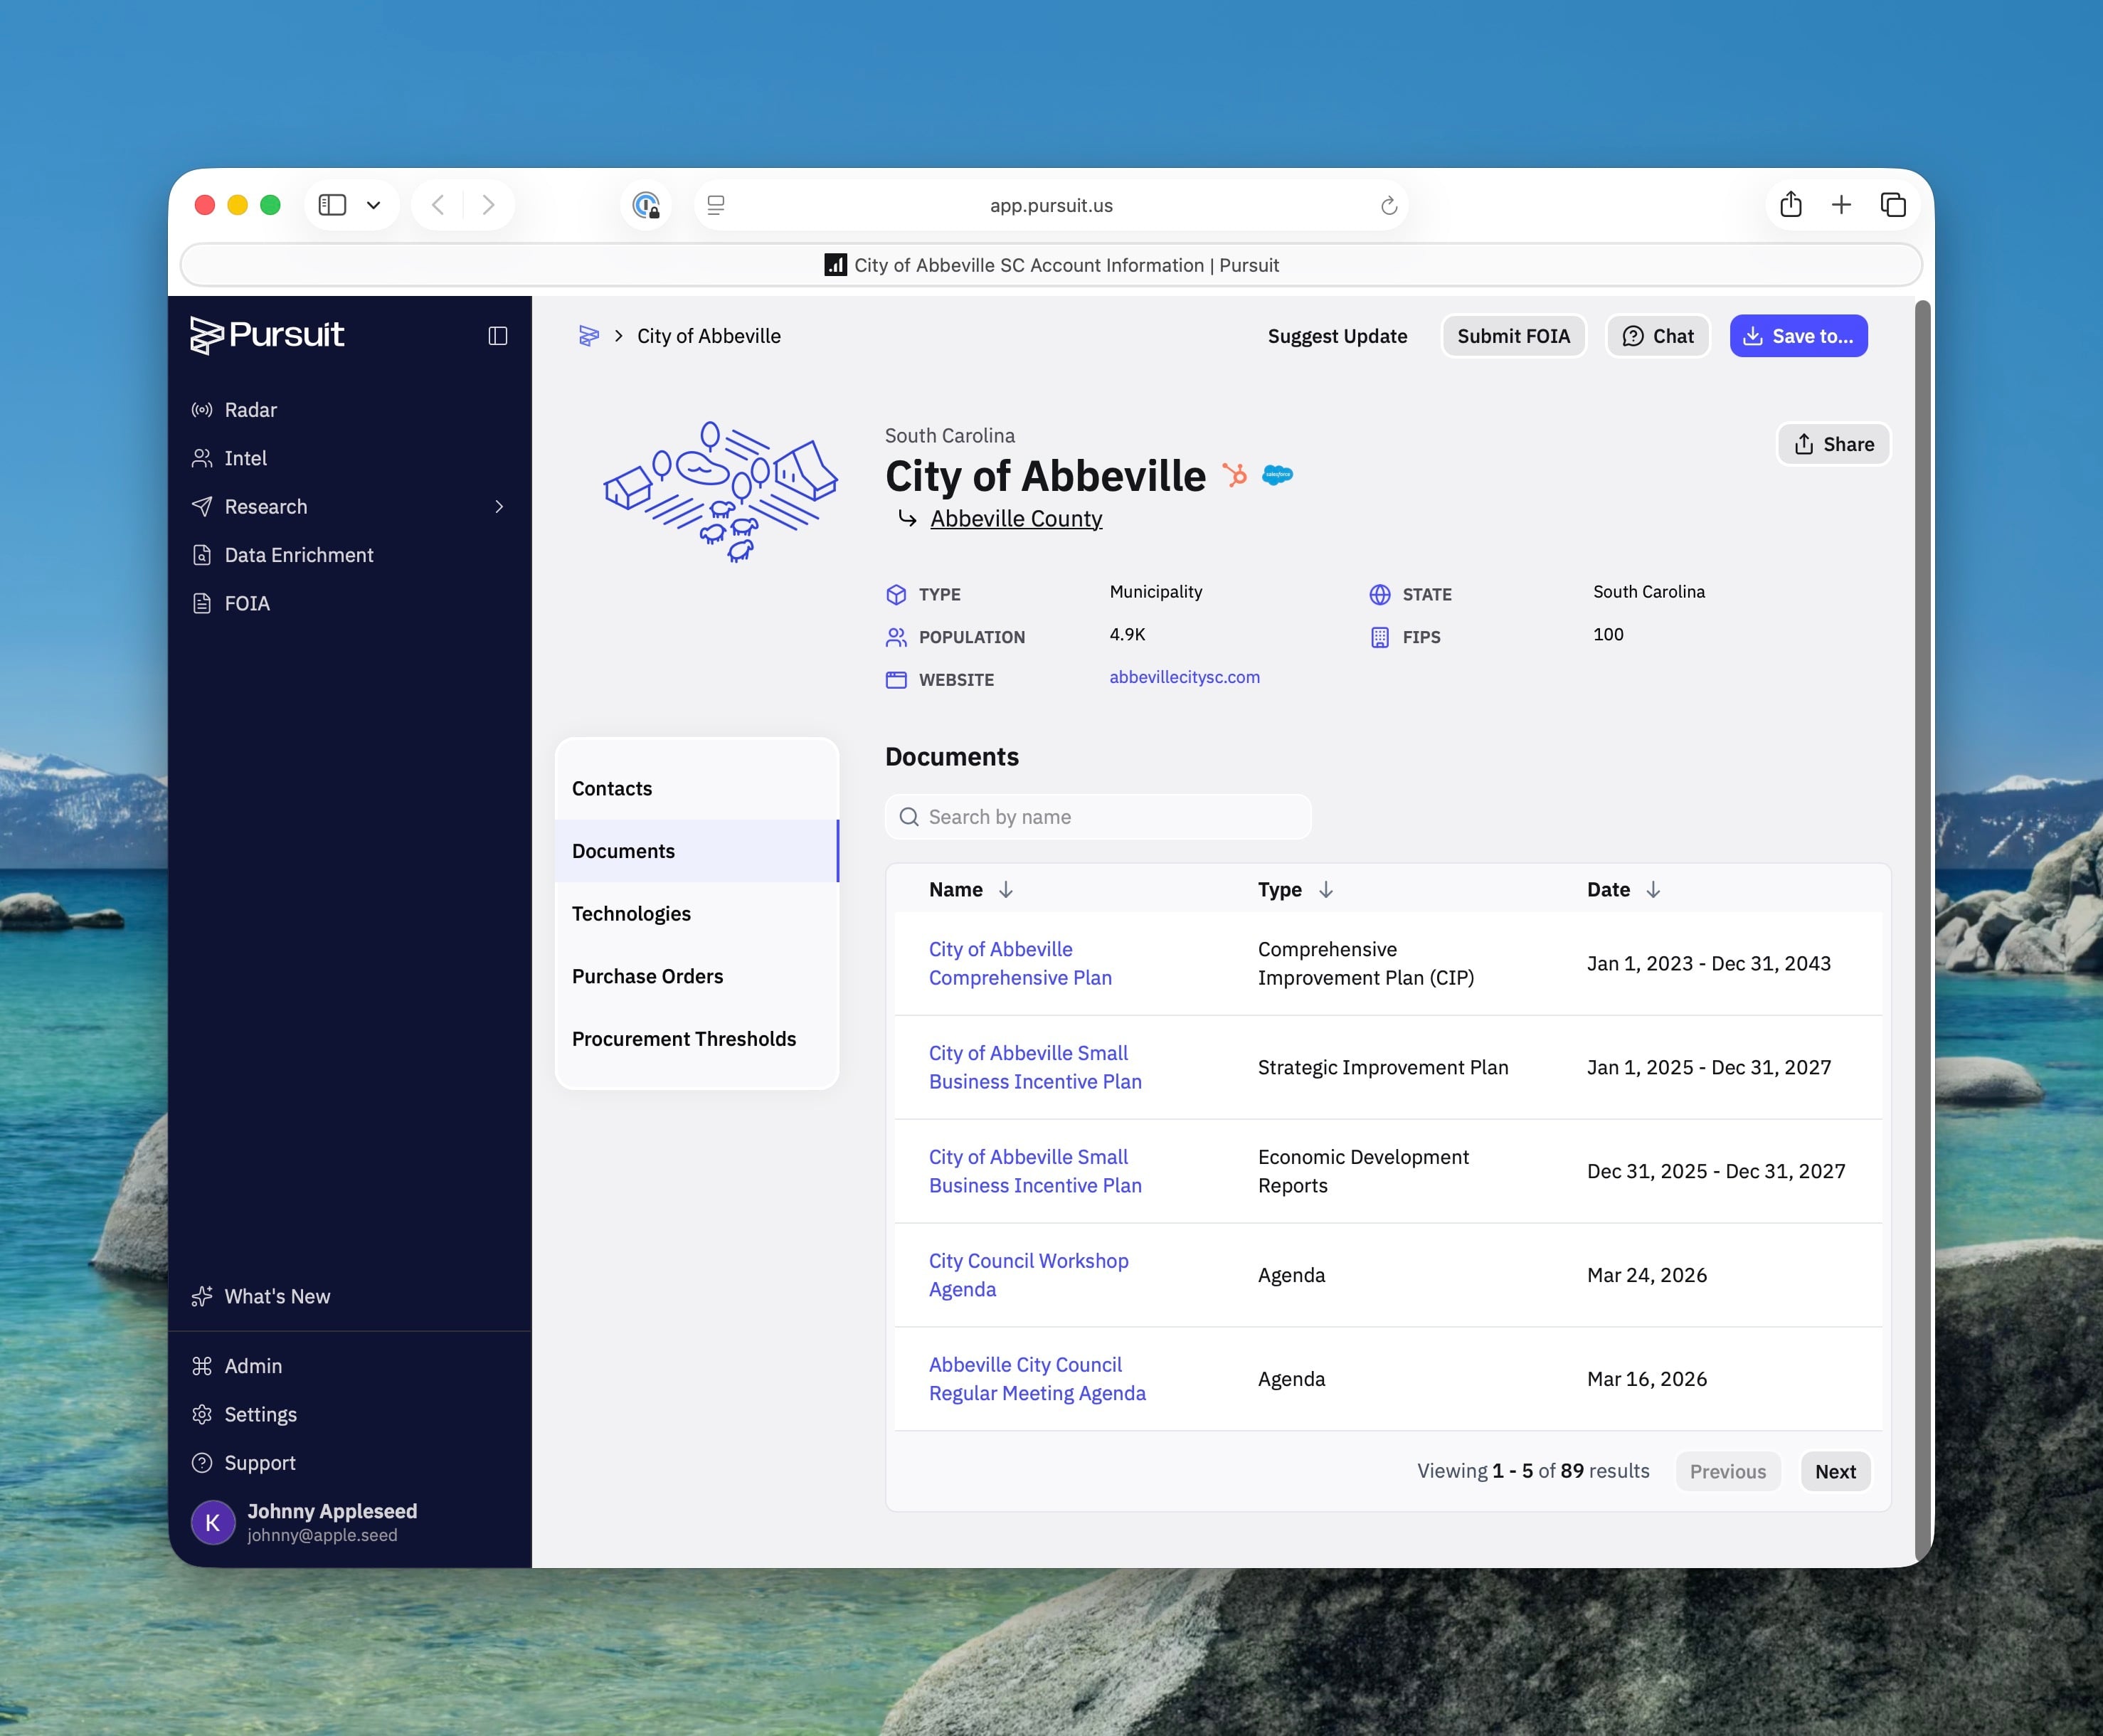2103x1736 pixels.
Task: Collapse the Pursuit sidebar panel icon
Action: [x=497, y=336]
